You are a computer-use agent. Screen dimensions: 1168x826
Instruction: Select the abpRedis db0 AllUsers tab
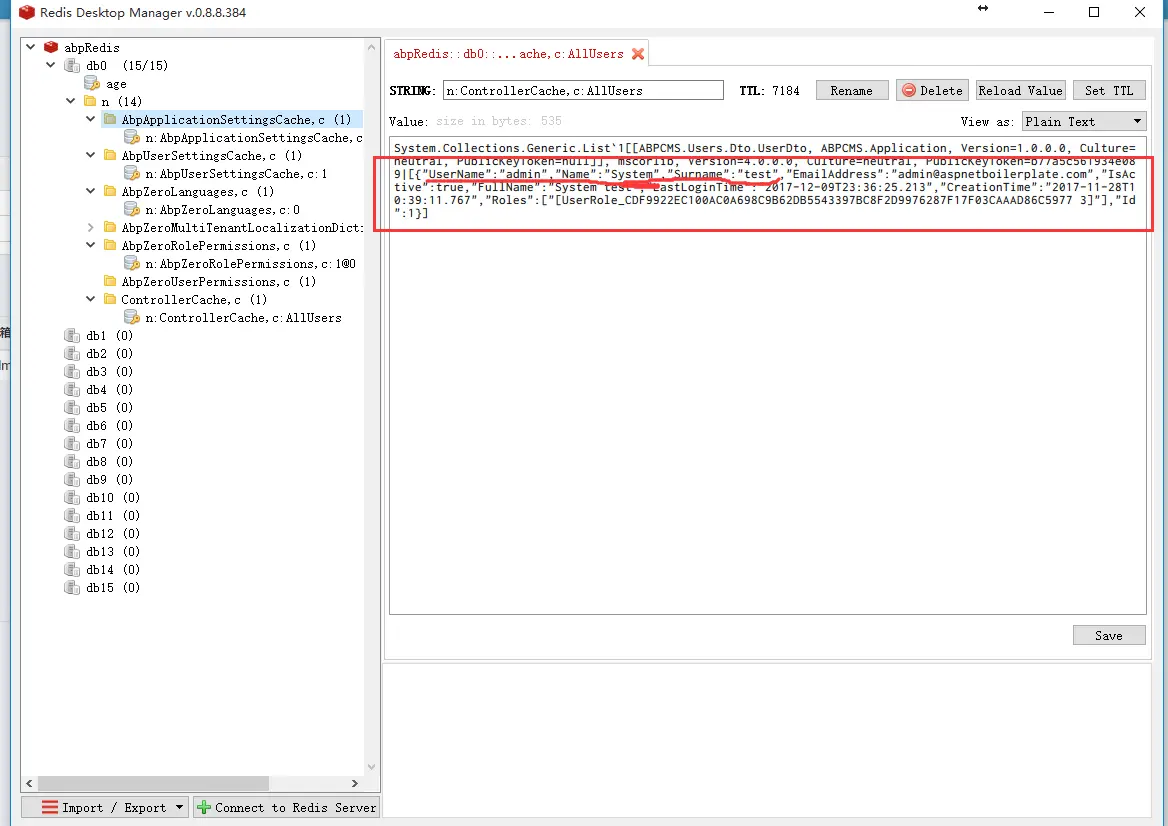point(509,54)
